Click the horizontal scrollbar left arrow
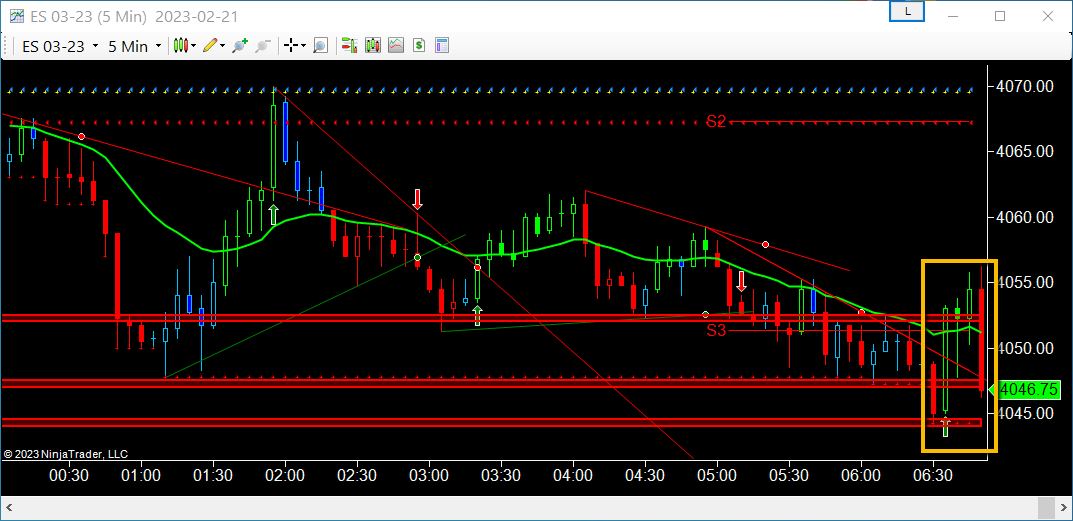Screen dimensions: 1073x521 [11, 508]
